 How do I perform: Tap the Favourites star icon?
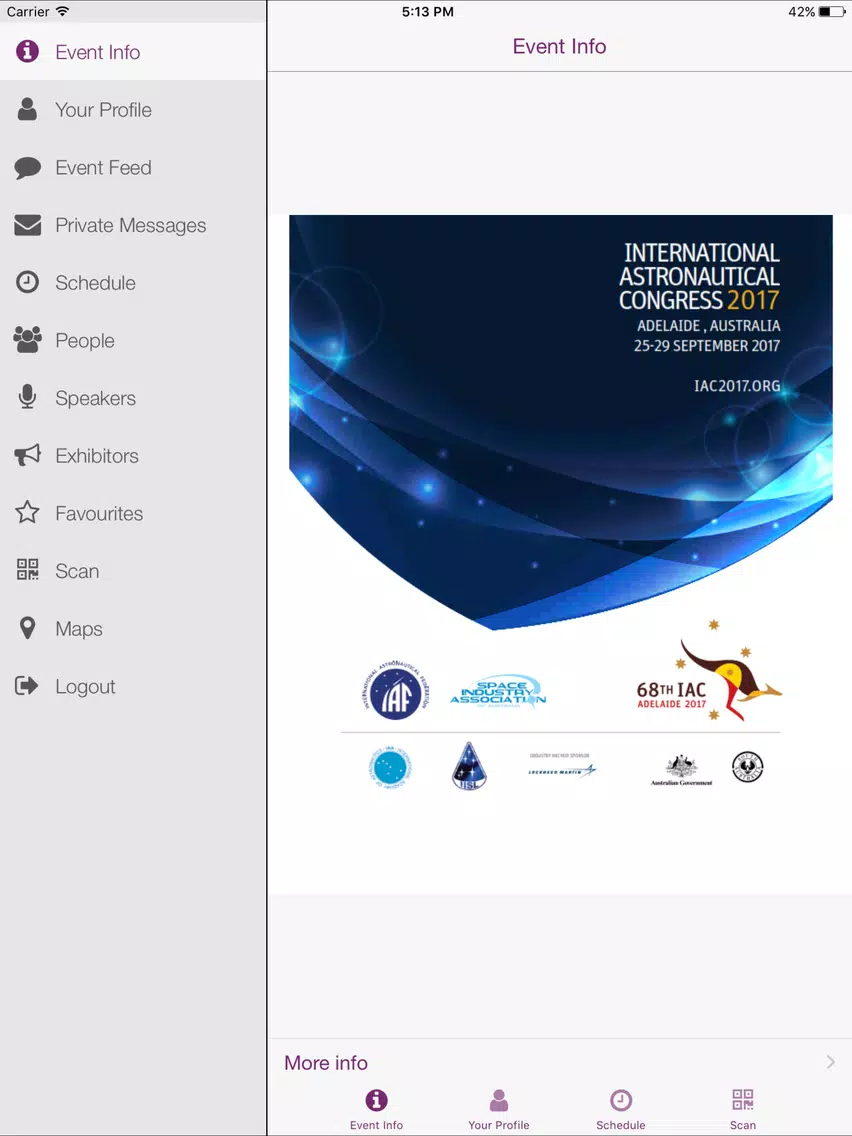(28, 513)
